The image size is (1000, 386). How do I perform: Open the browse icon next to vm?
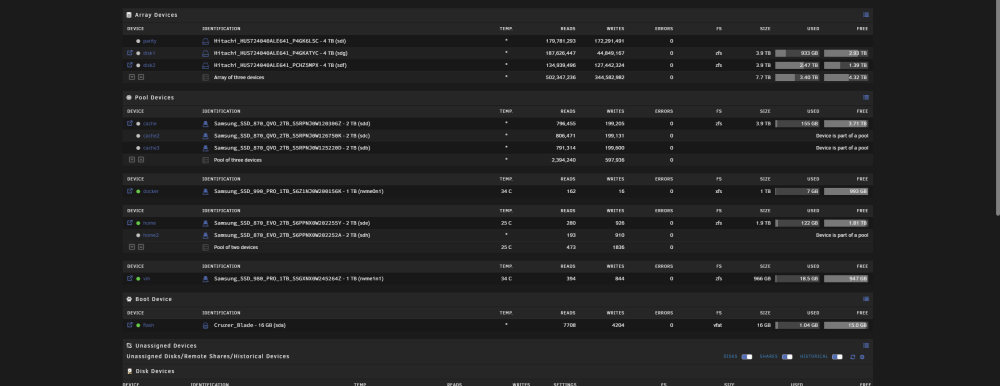(x=130, y=278)
